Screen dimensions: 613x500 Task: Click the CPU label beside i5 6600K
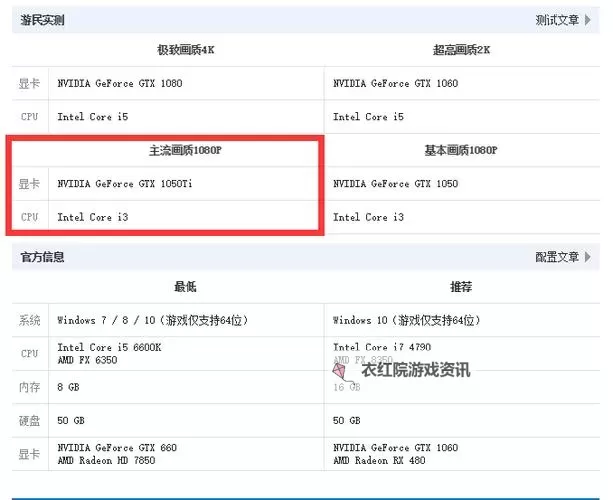[30, 353]
